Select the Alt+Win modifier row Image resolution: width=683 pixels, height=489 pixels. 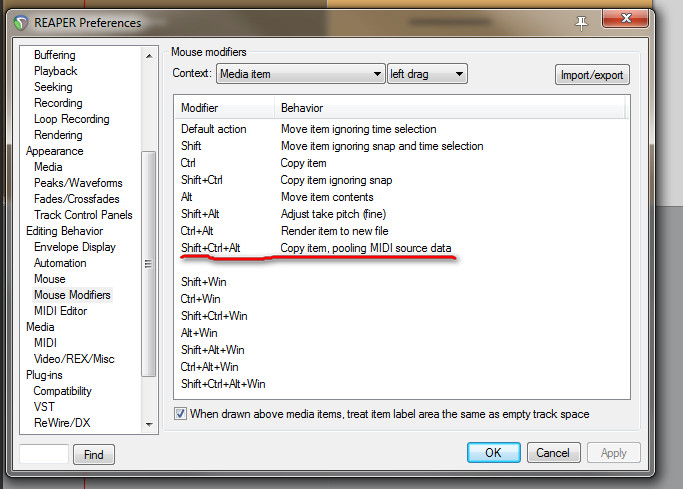[x=401, y=333]
